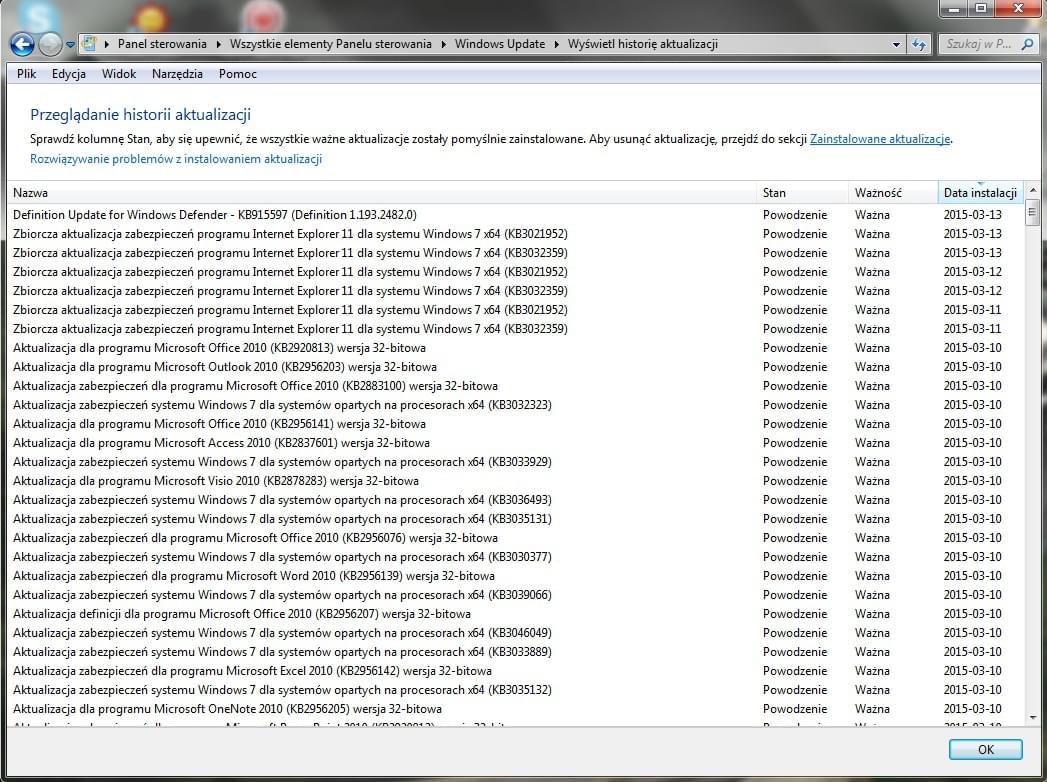Open the Narzędzia menu

point(177,73)
